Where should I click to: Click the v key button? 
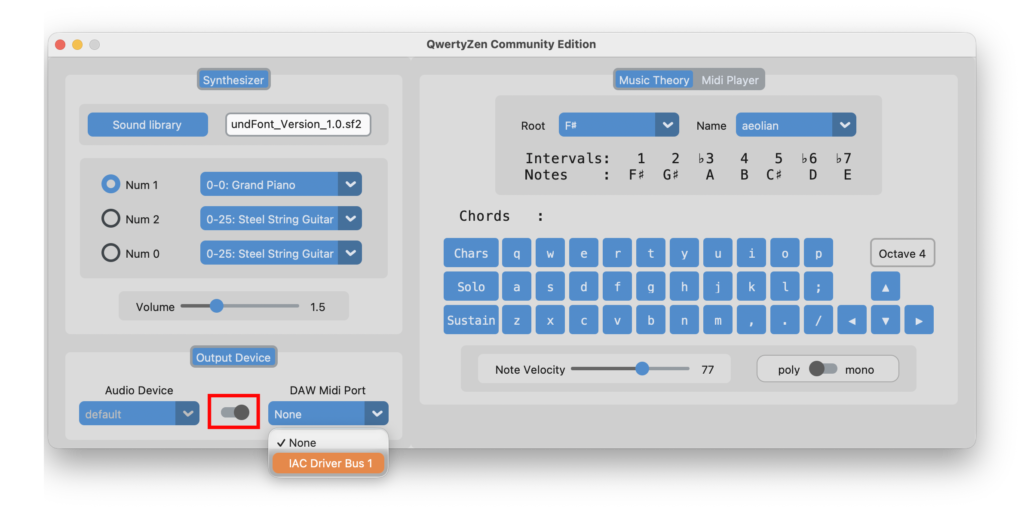click(617, 320)
